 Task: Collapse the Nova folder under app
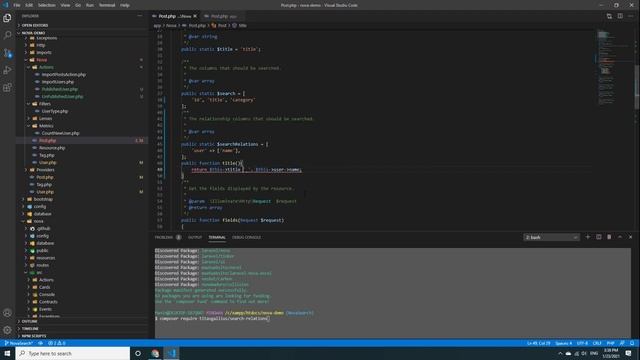tap(42, 60)
